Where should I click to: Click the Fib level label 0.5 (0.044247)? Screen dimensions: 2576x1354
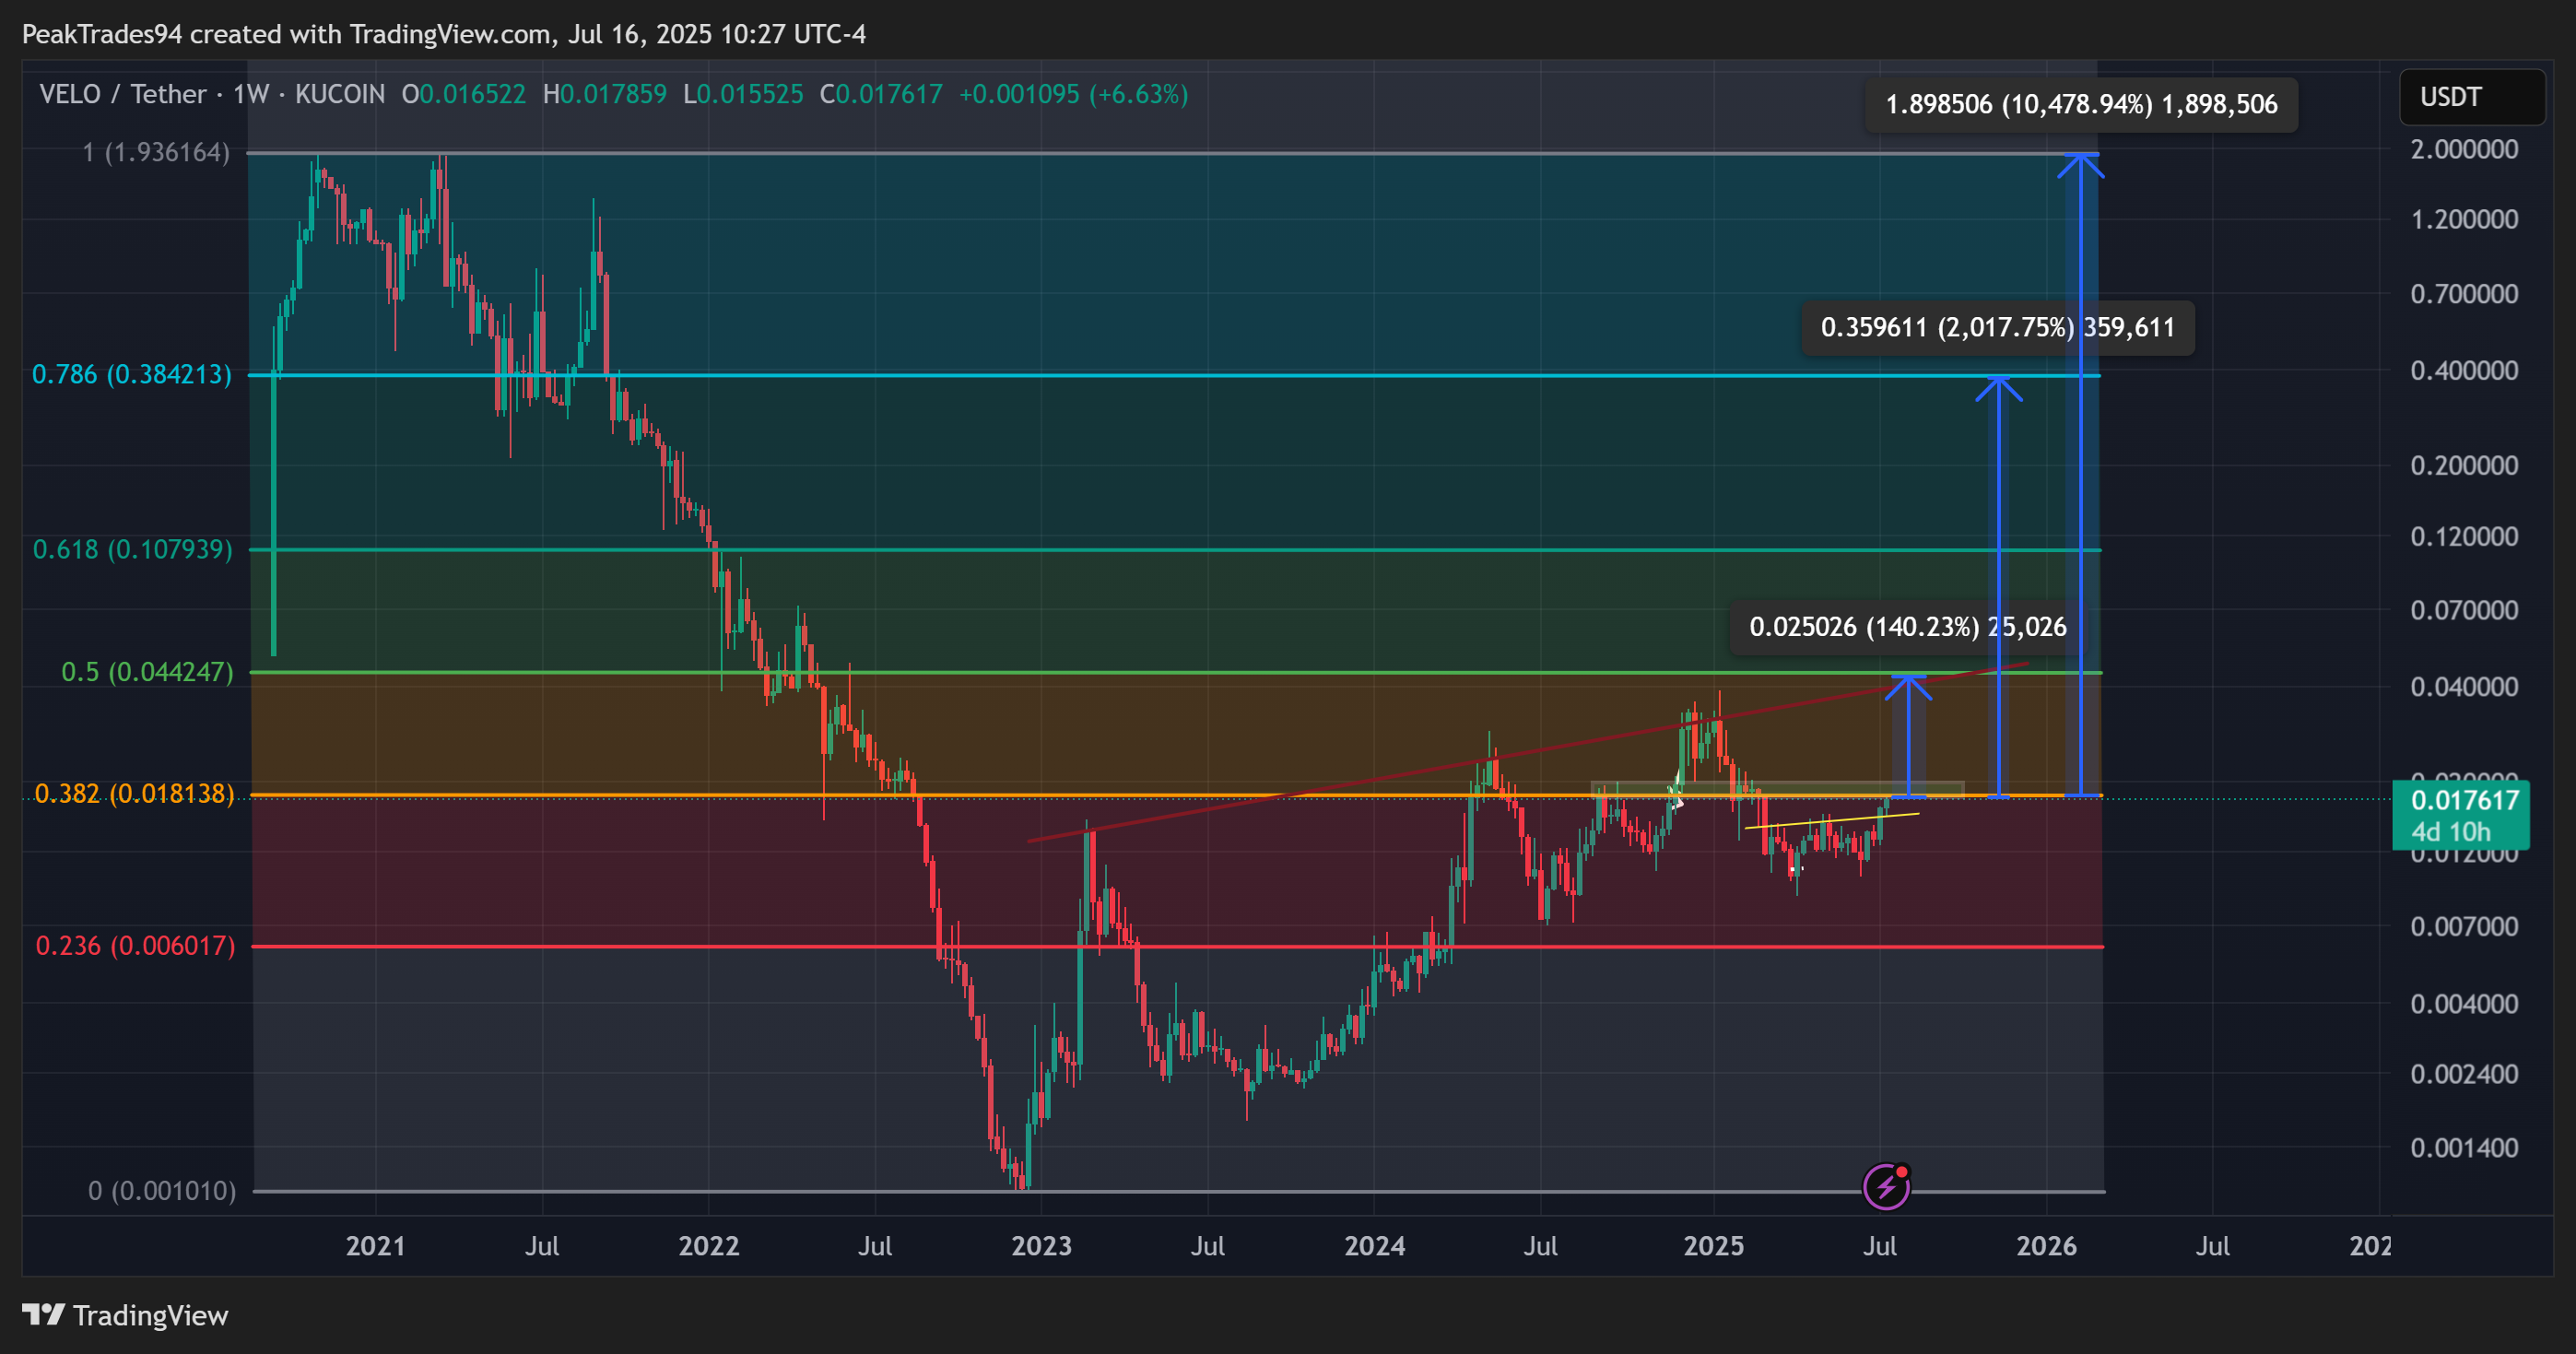tap(148, 672)
